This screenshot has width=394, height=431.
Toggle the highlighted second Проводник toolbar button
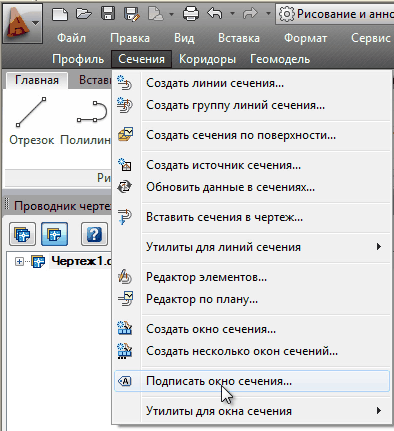pos(54,234)
